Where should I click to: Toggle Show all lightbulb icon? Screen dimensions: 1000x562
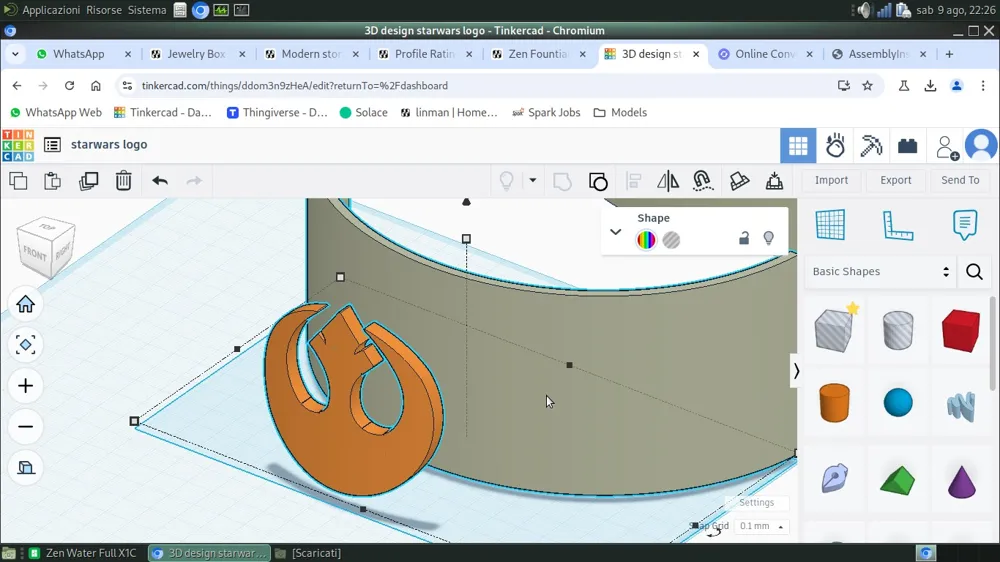click(506, 181)
